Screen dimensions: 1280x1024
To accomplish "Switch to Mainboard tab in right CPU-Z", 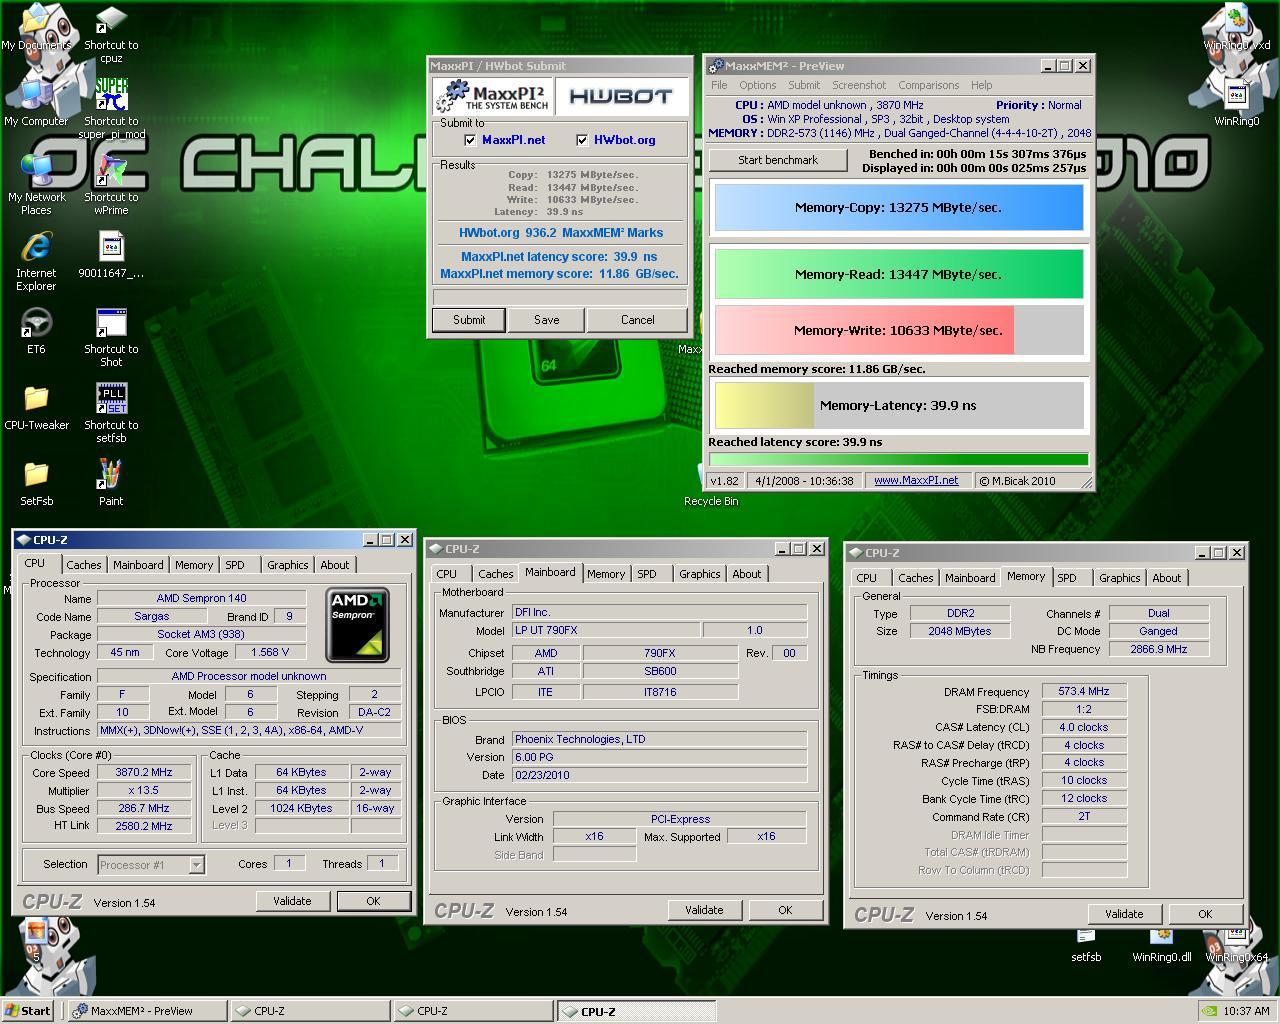I will (970, 578).
